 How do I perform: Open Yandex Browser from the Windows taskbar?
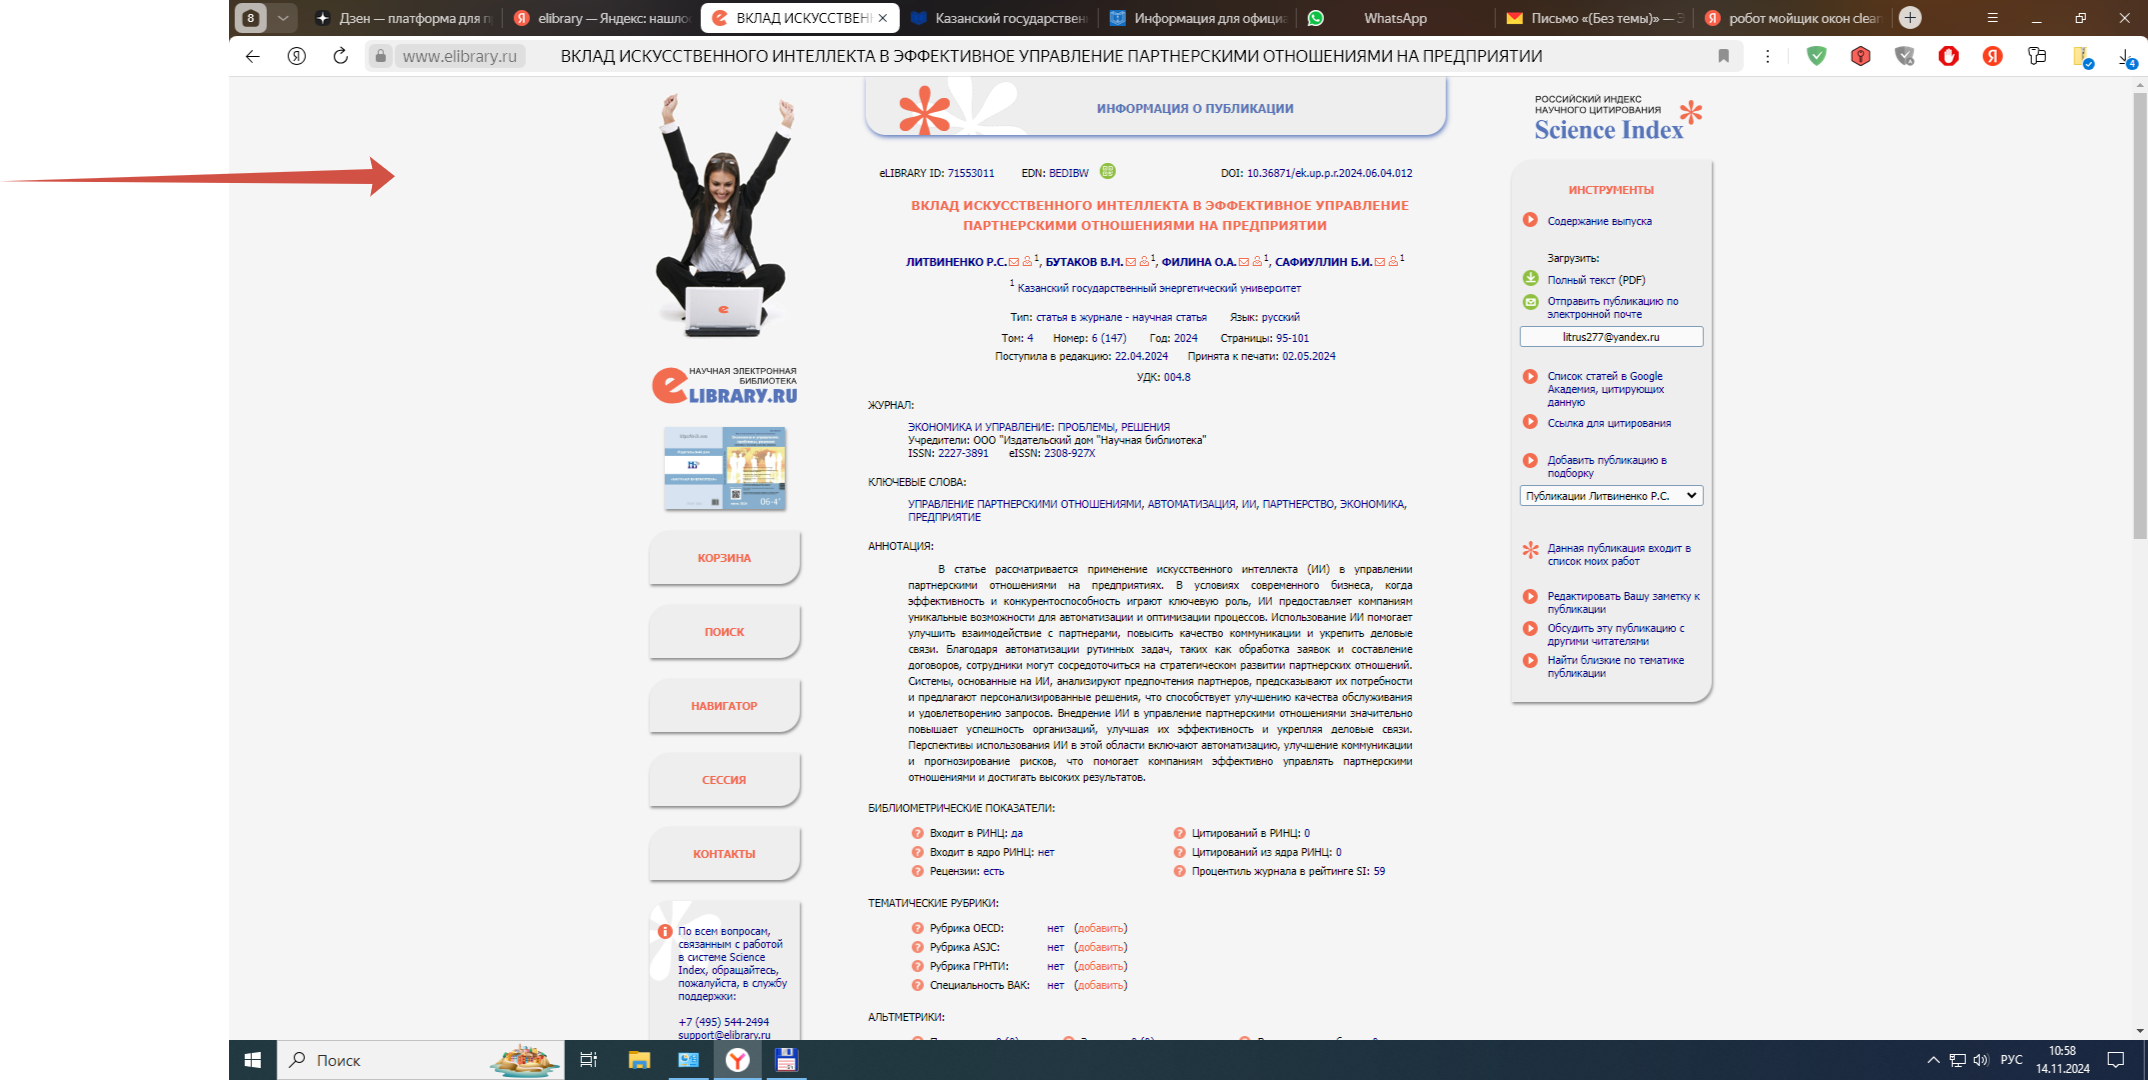[x=737, y=1060]
